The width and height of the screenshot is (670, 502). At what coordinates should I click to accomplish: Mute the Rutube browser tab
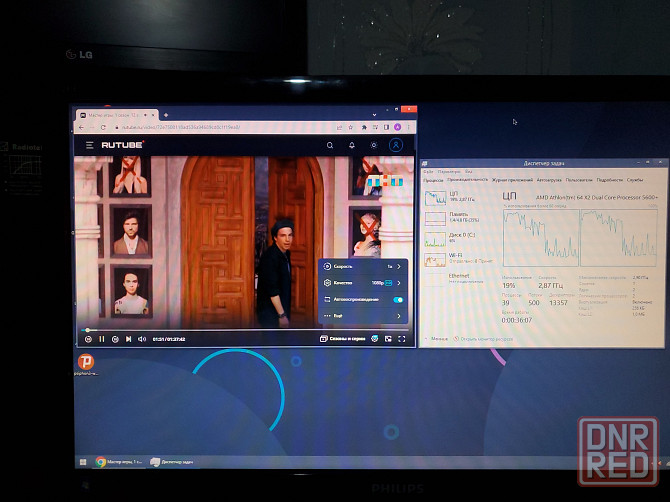[x=145, y=115]
